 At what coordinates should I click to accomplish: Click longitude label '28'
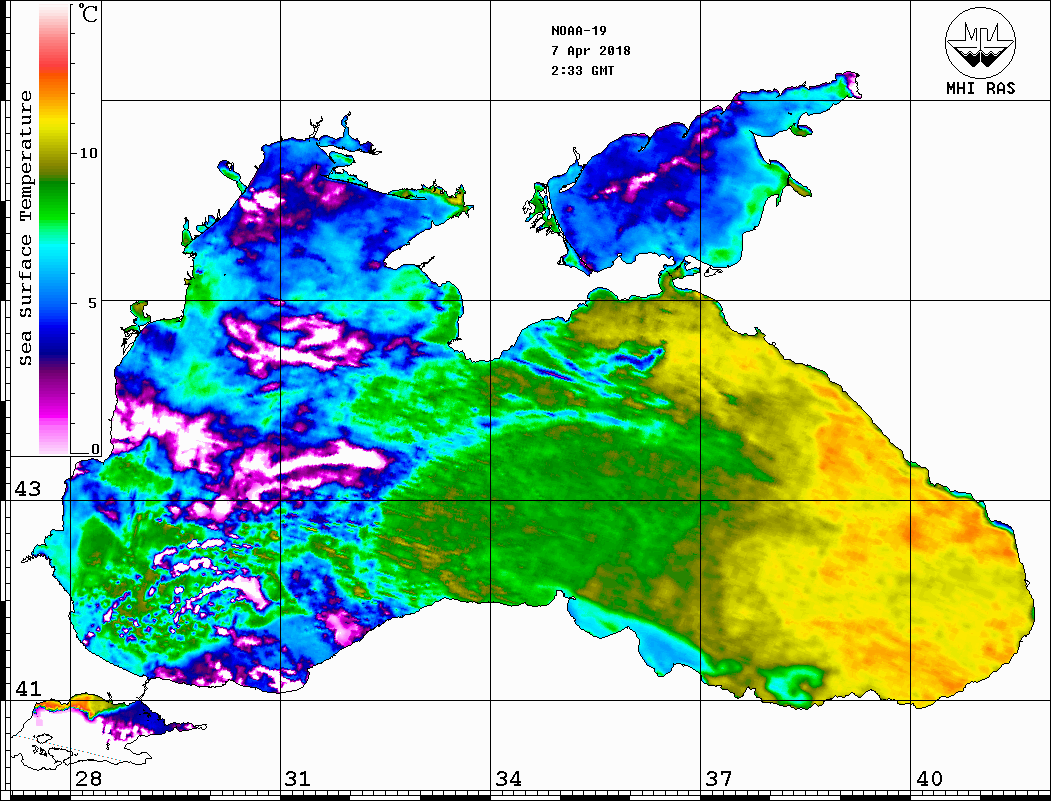click(x=88, y=778)
